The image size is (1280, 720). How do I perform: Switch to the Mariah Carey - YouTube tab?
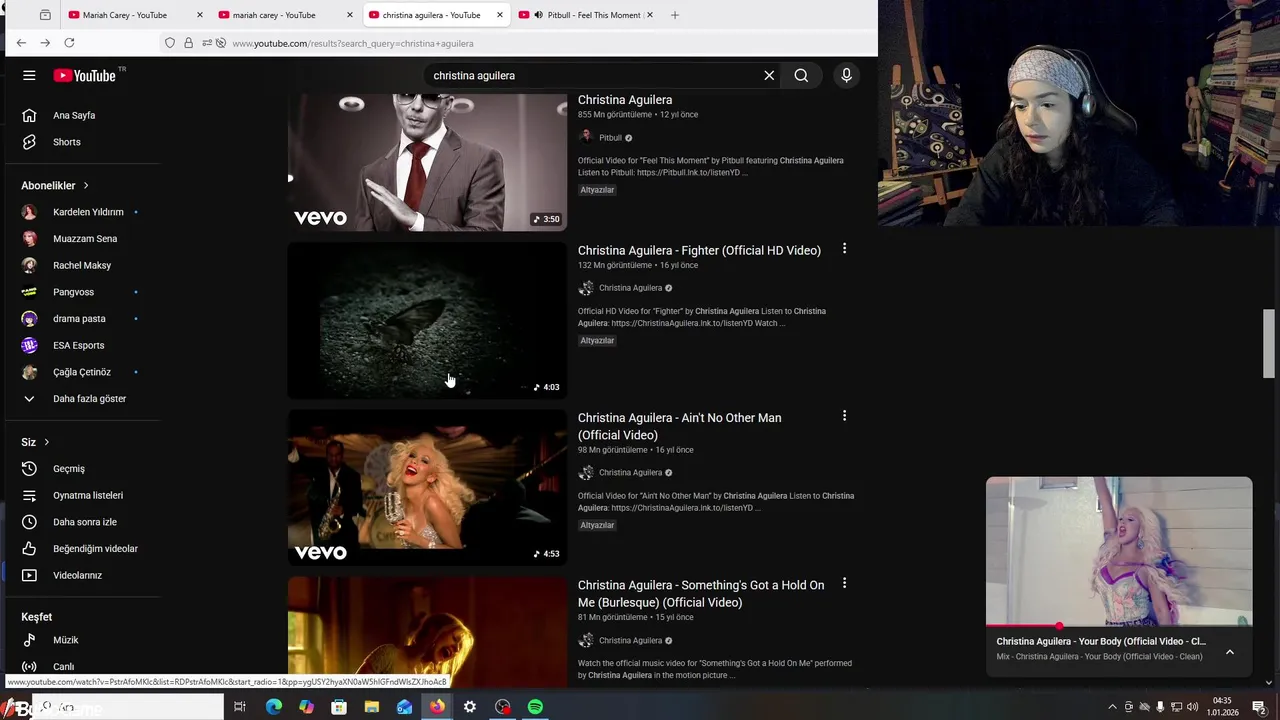pyautogui.click(x=136, y=15)
